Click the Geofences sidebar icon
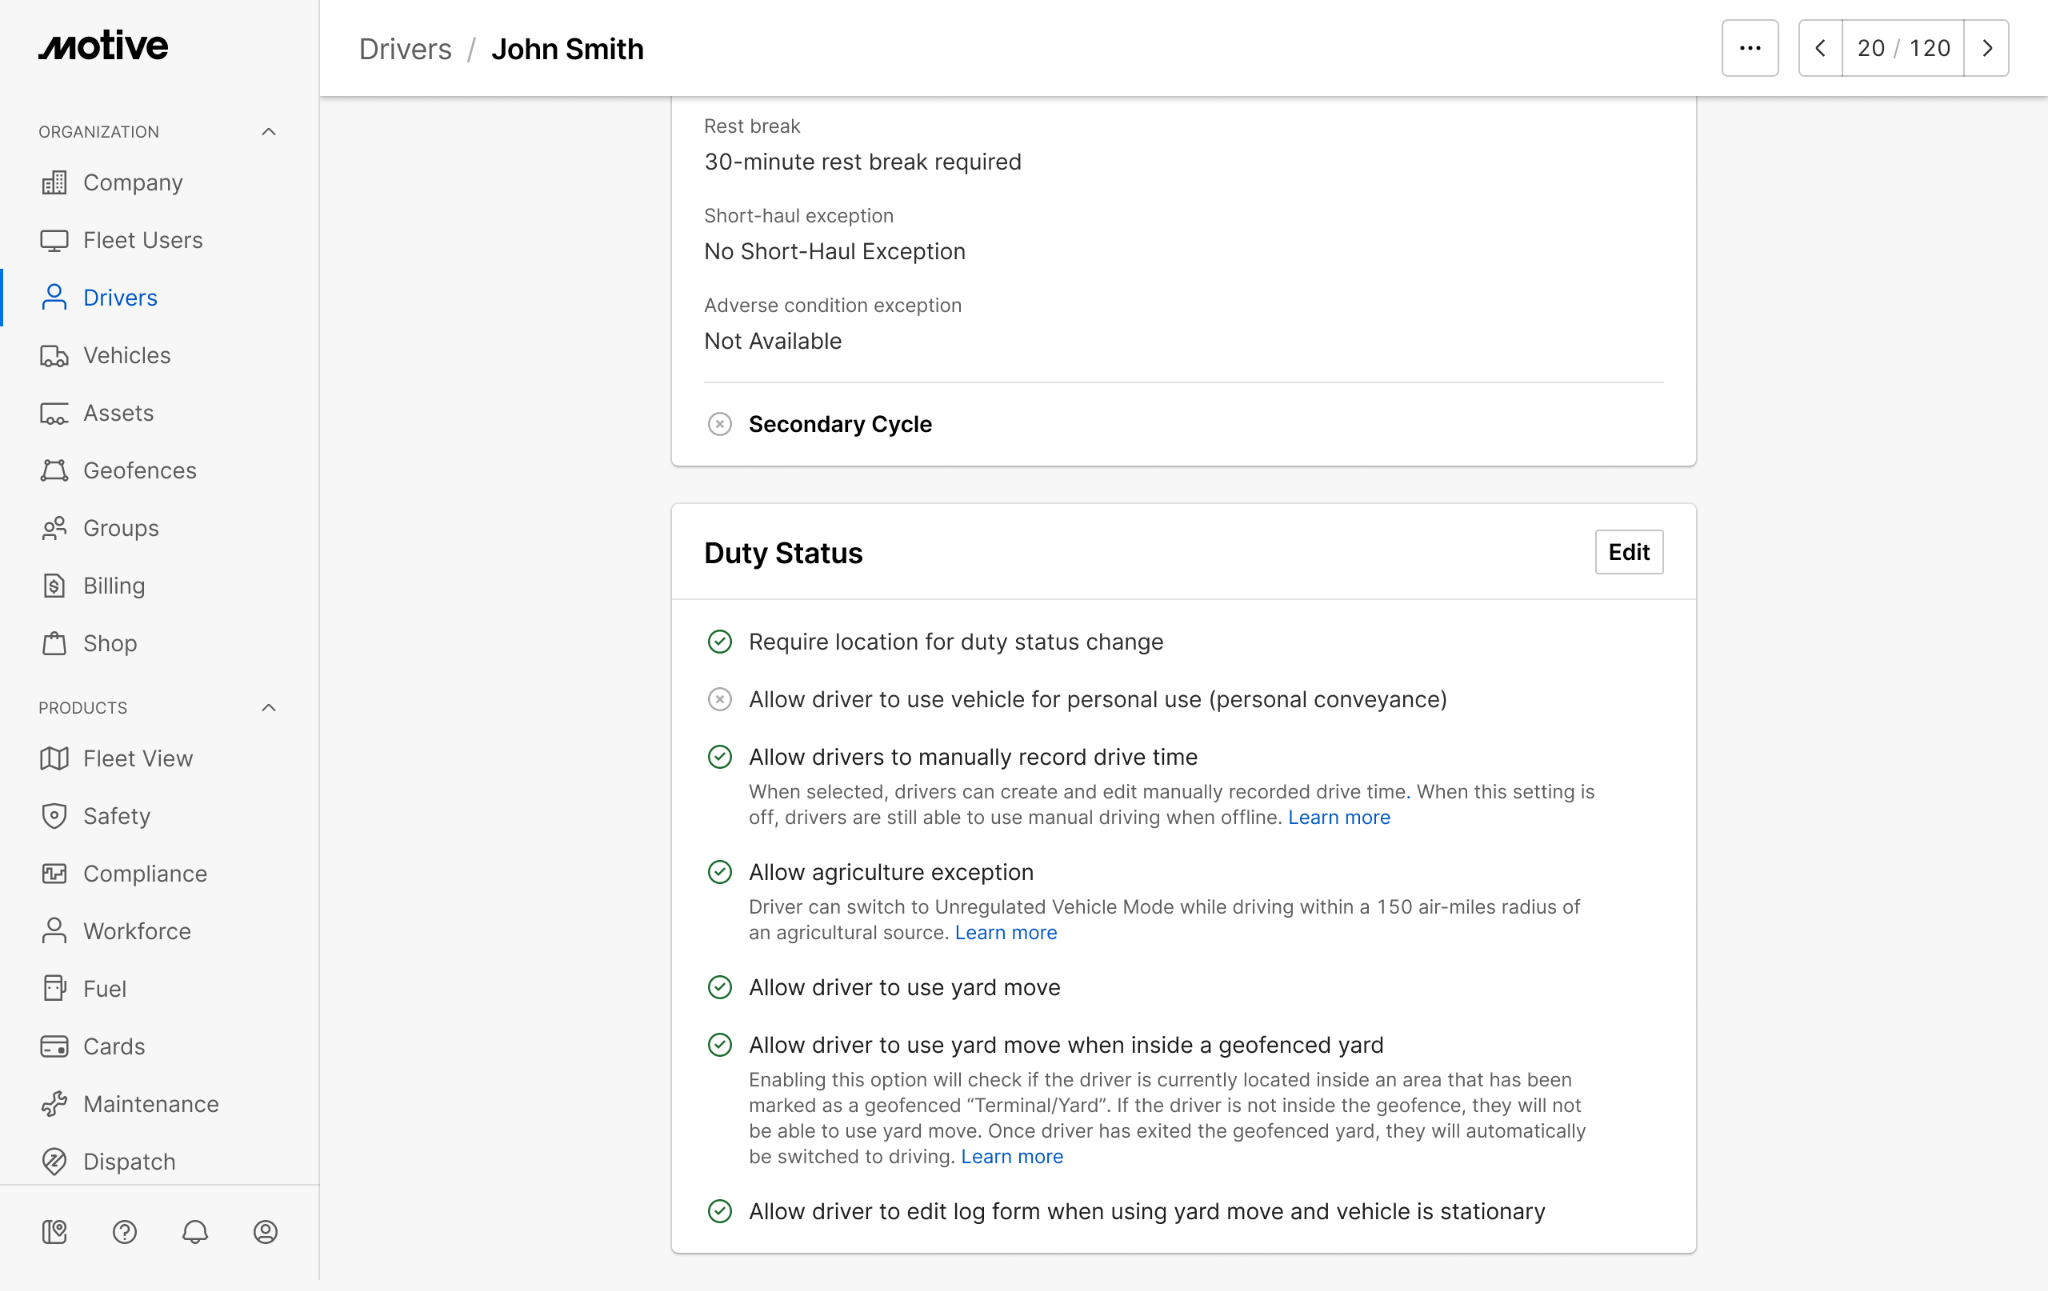 (54, 471)
